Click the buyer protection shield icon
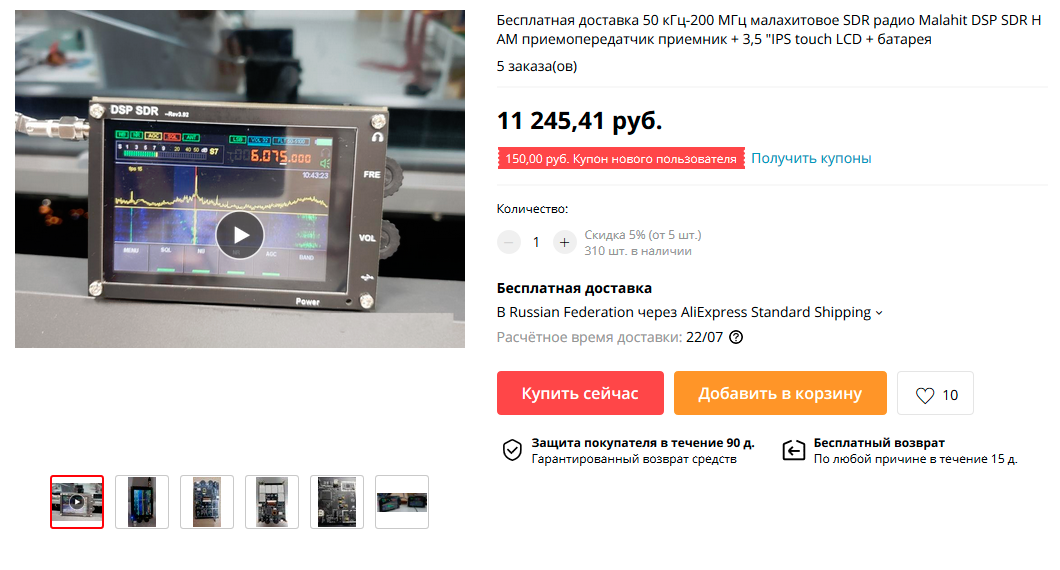Screen dimensions: 1060x570 click(x=512, y=450)
